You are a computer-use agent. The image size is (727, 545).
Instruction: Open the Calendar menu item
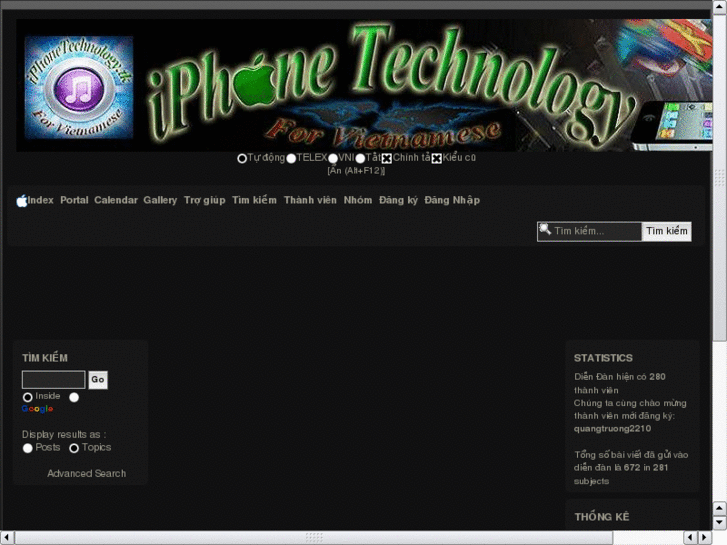pyautogui.click(x=116, y=200)
